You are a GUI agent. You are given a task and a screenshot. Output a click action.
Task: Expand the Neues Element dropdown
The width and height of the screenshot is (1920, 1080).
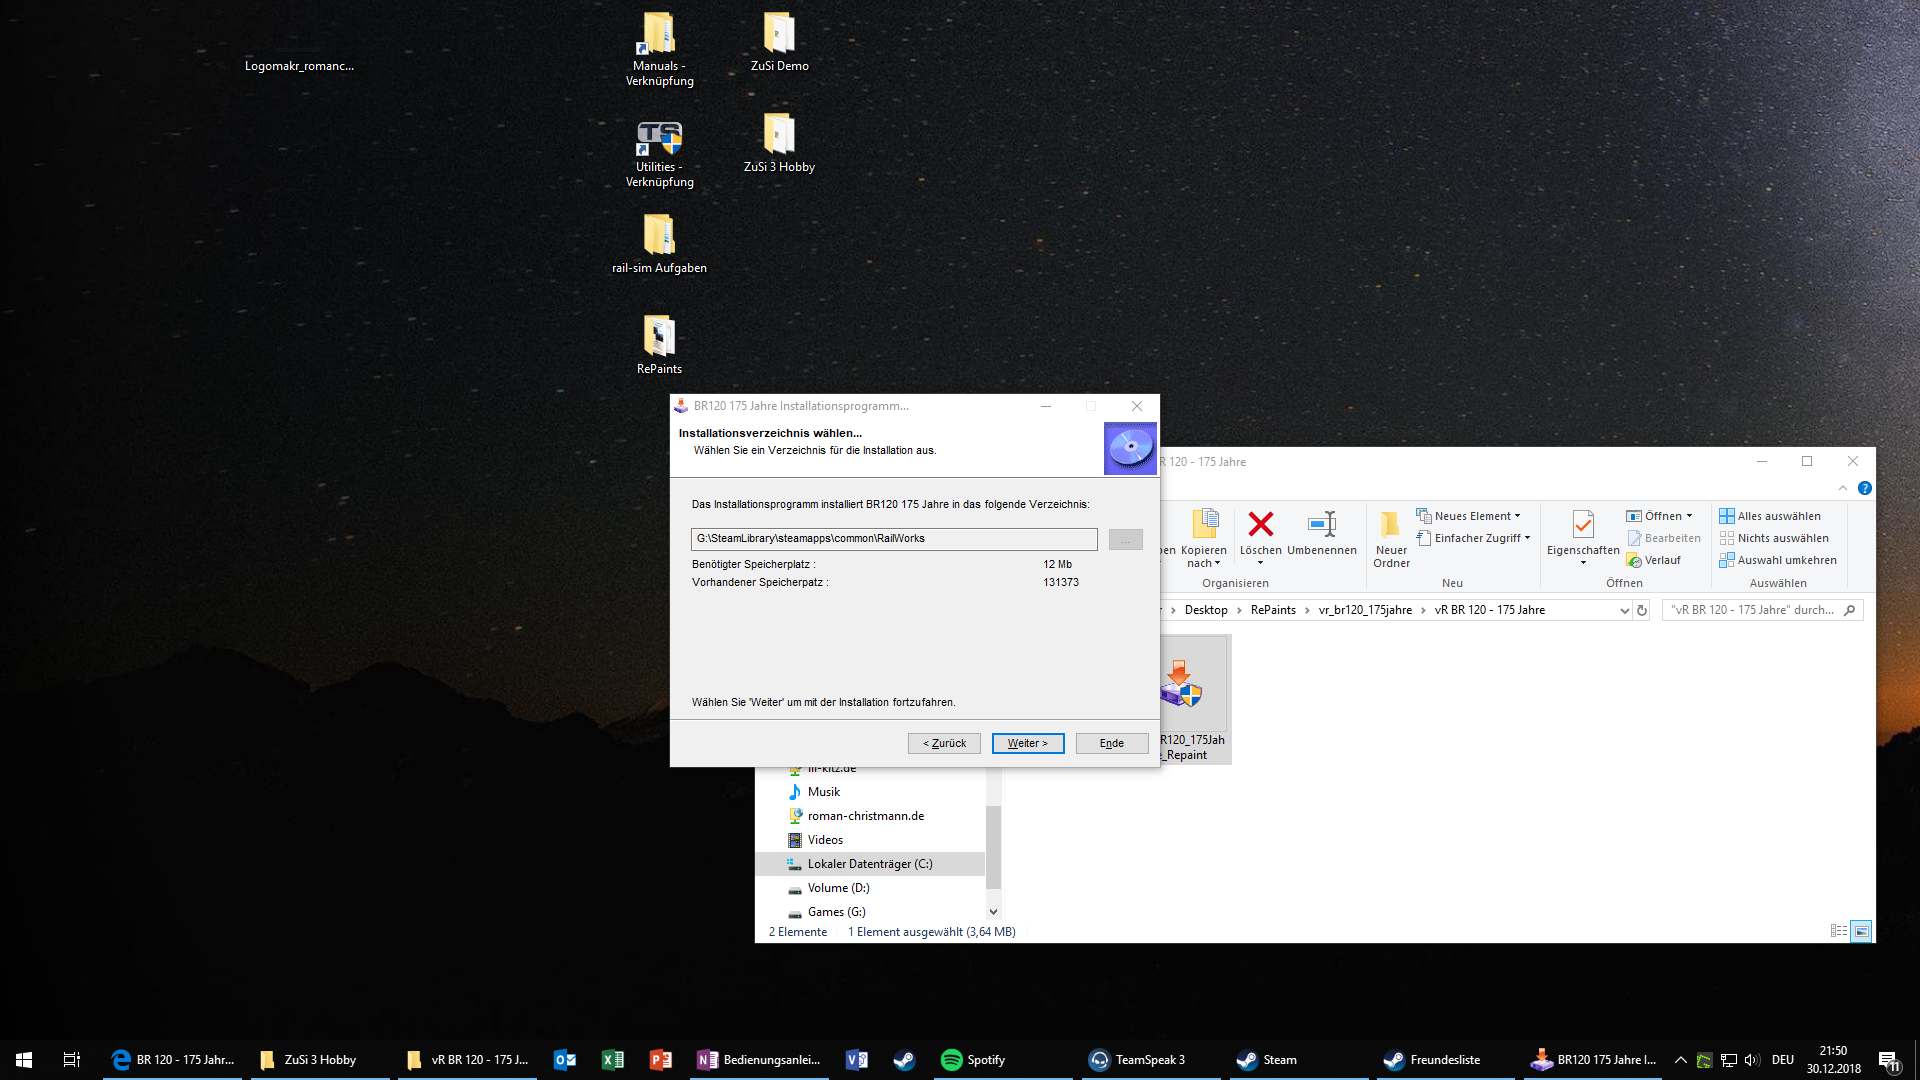(x=1470, y=516)
